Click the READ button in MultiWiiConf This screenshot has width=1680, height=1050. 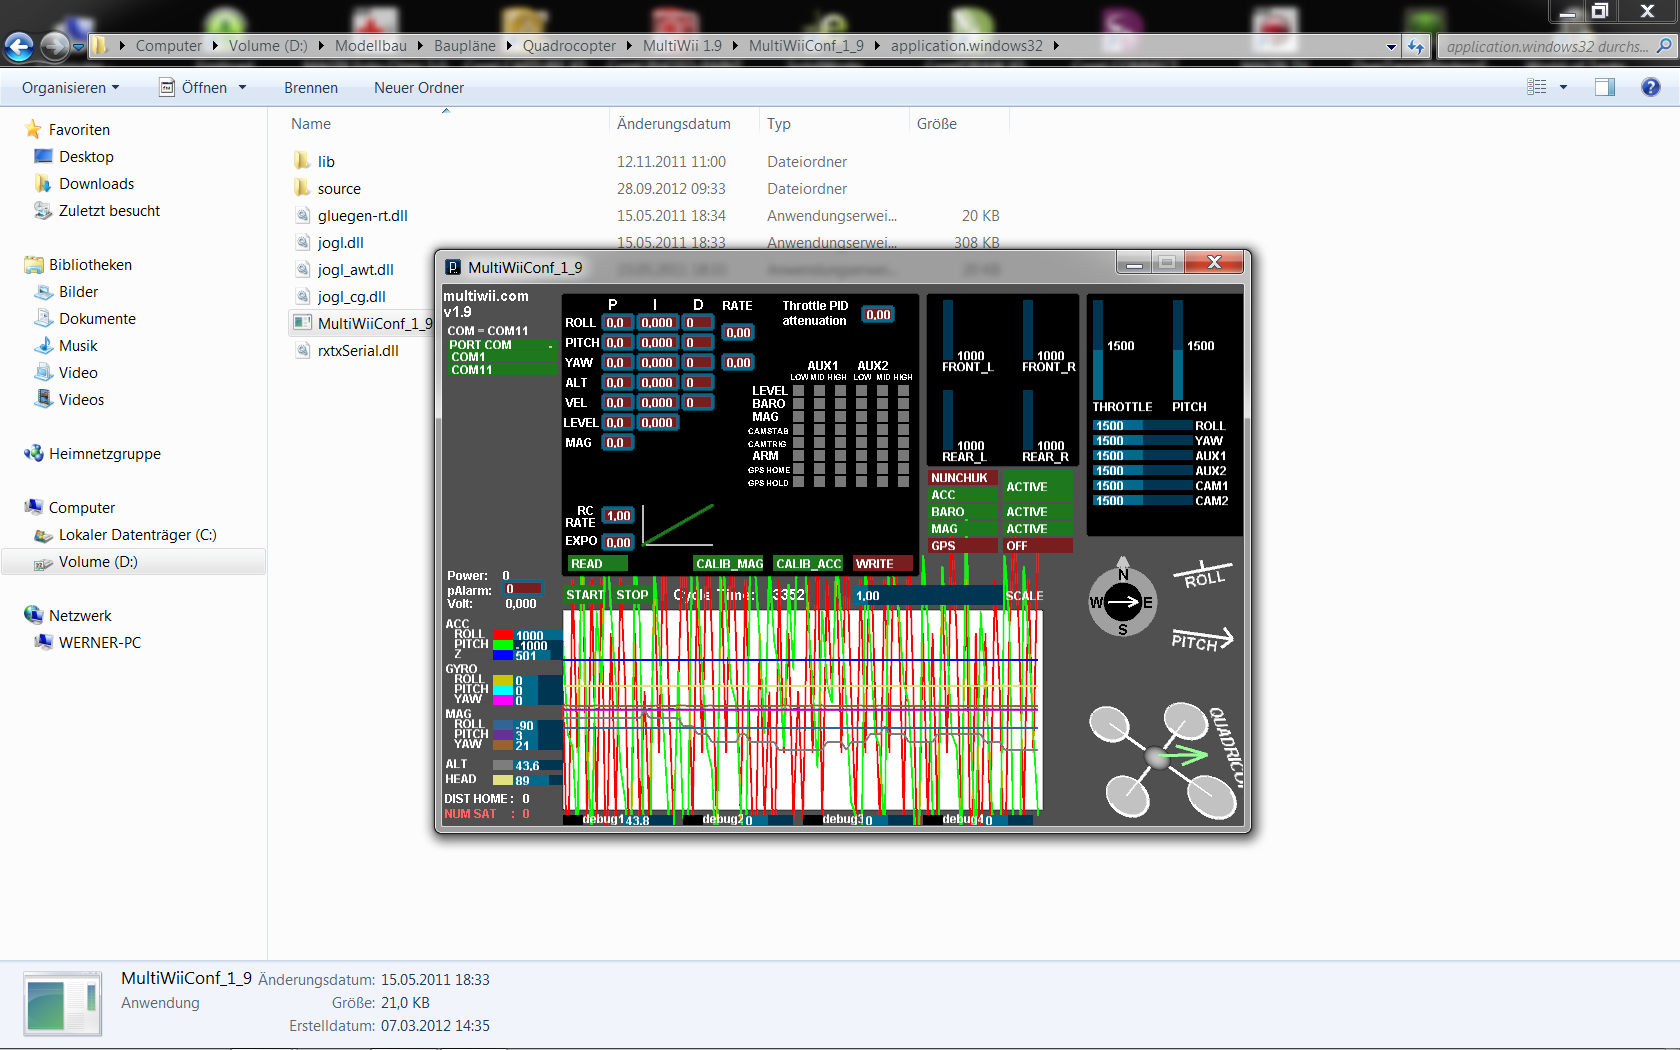coord(597,564)
